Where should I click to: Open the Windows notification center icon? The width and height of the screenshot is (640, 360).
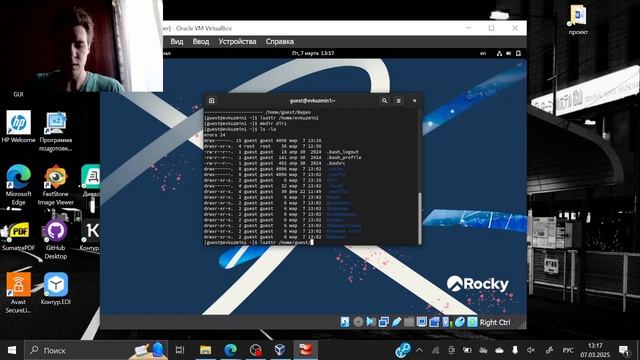click(x=624, y=350)
